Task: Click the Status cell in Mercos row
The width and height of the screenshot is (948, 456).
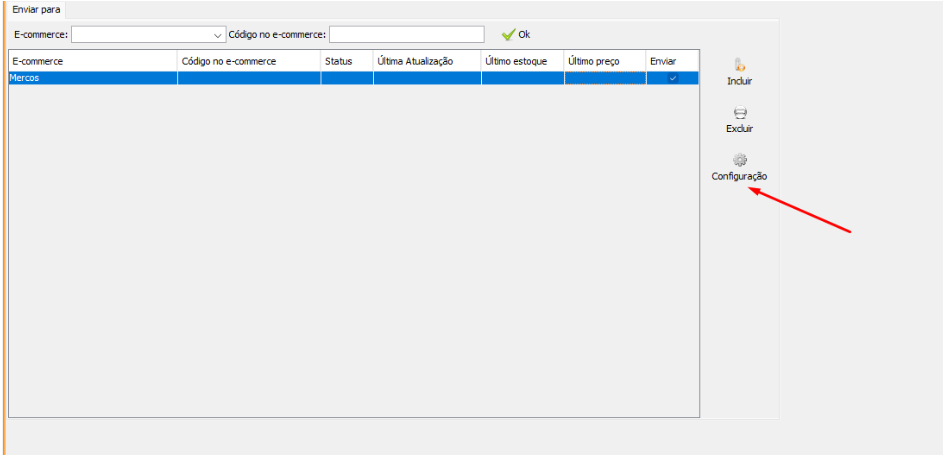Action: tap(347, 78)
